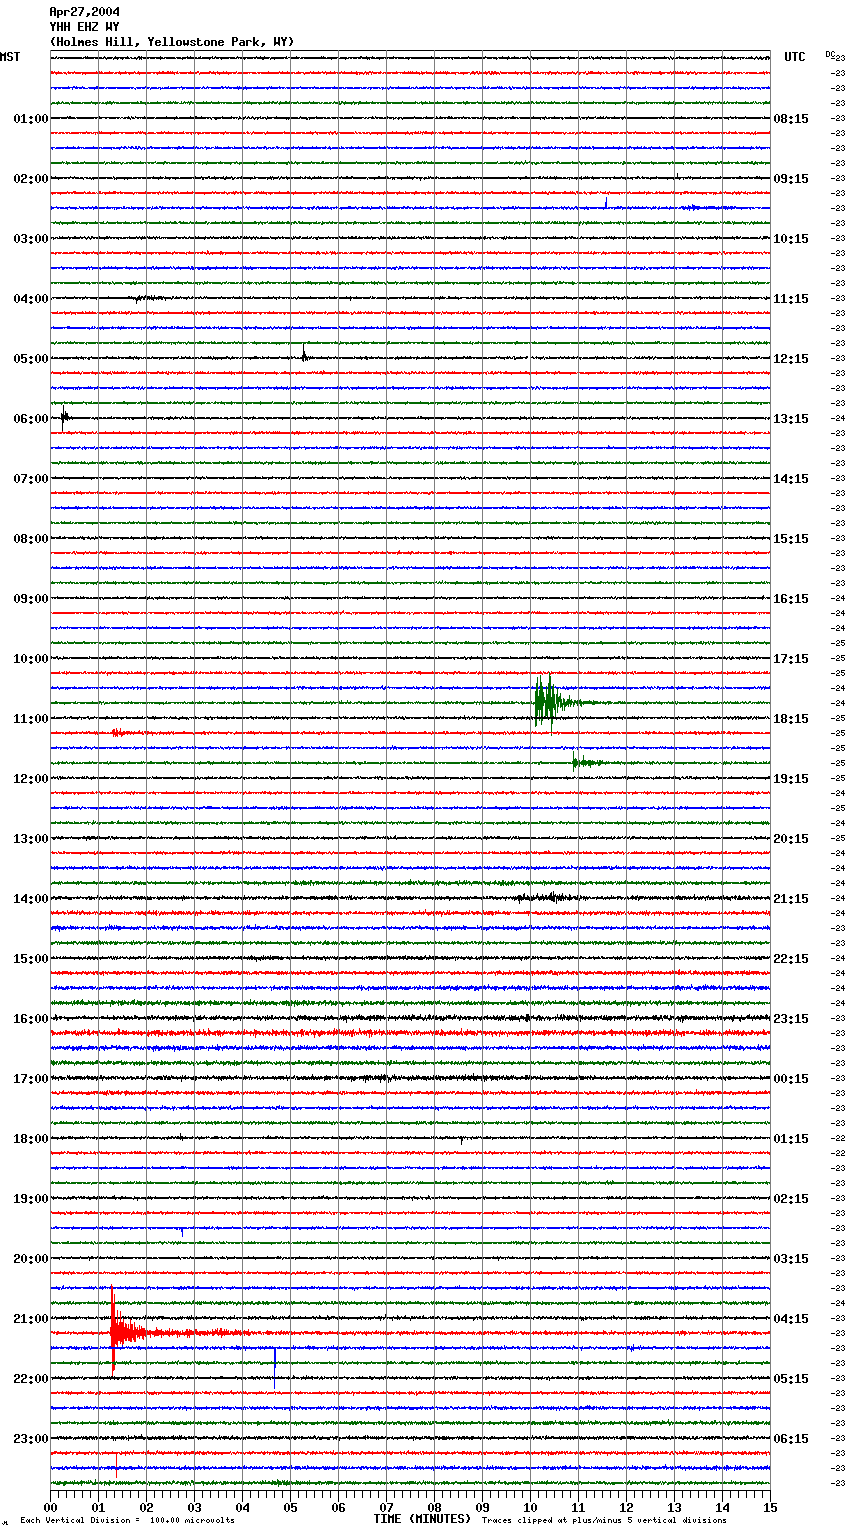
Task: Select the 04:00 MST time label
Action: [x=31, y=299]
